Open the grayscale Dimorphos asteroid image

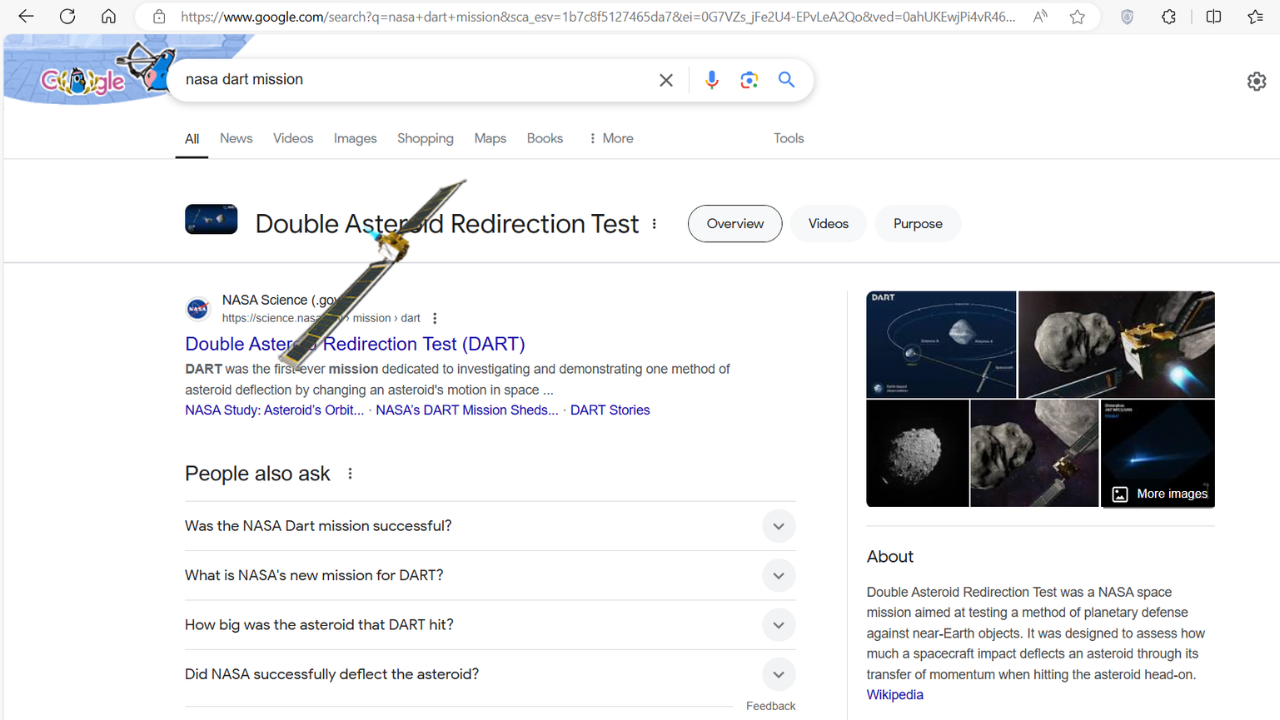(x=917, y=453)
